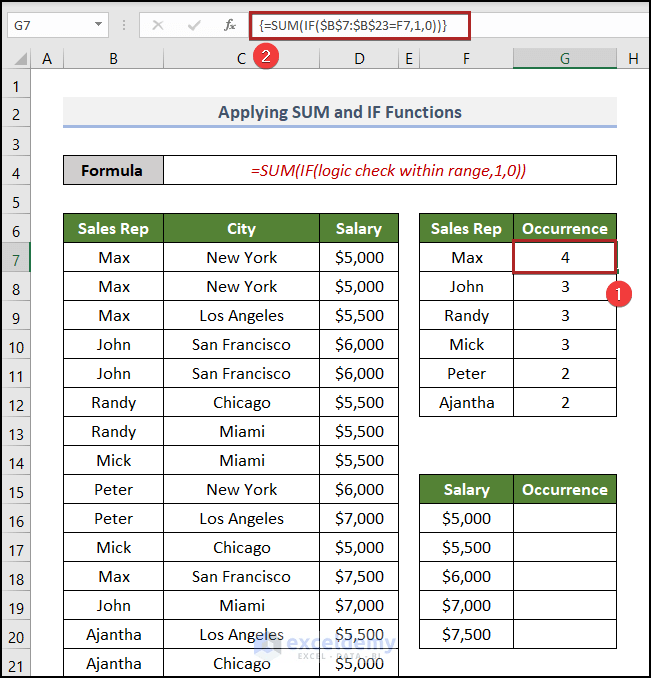The height and width of the screenshot is (678, 651).
Task: Click 'Los Angeles' in row 9
Action: [241, 316]
